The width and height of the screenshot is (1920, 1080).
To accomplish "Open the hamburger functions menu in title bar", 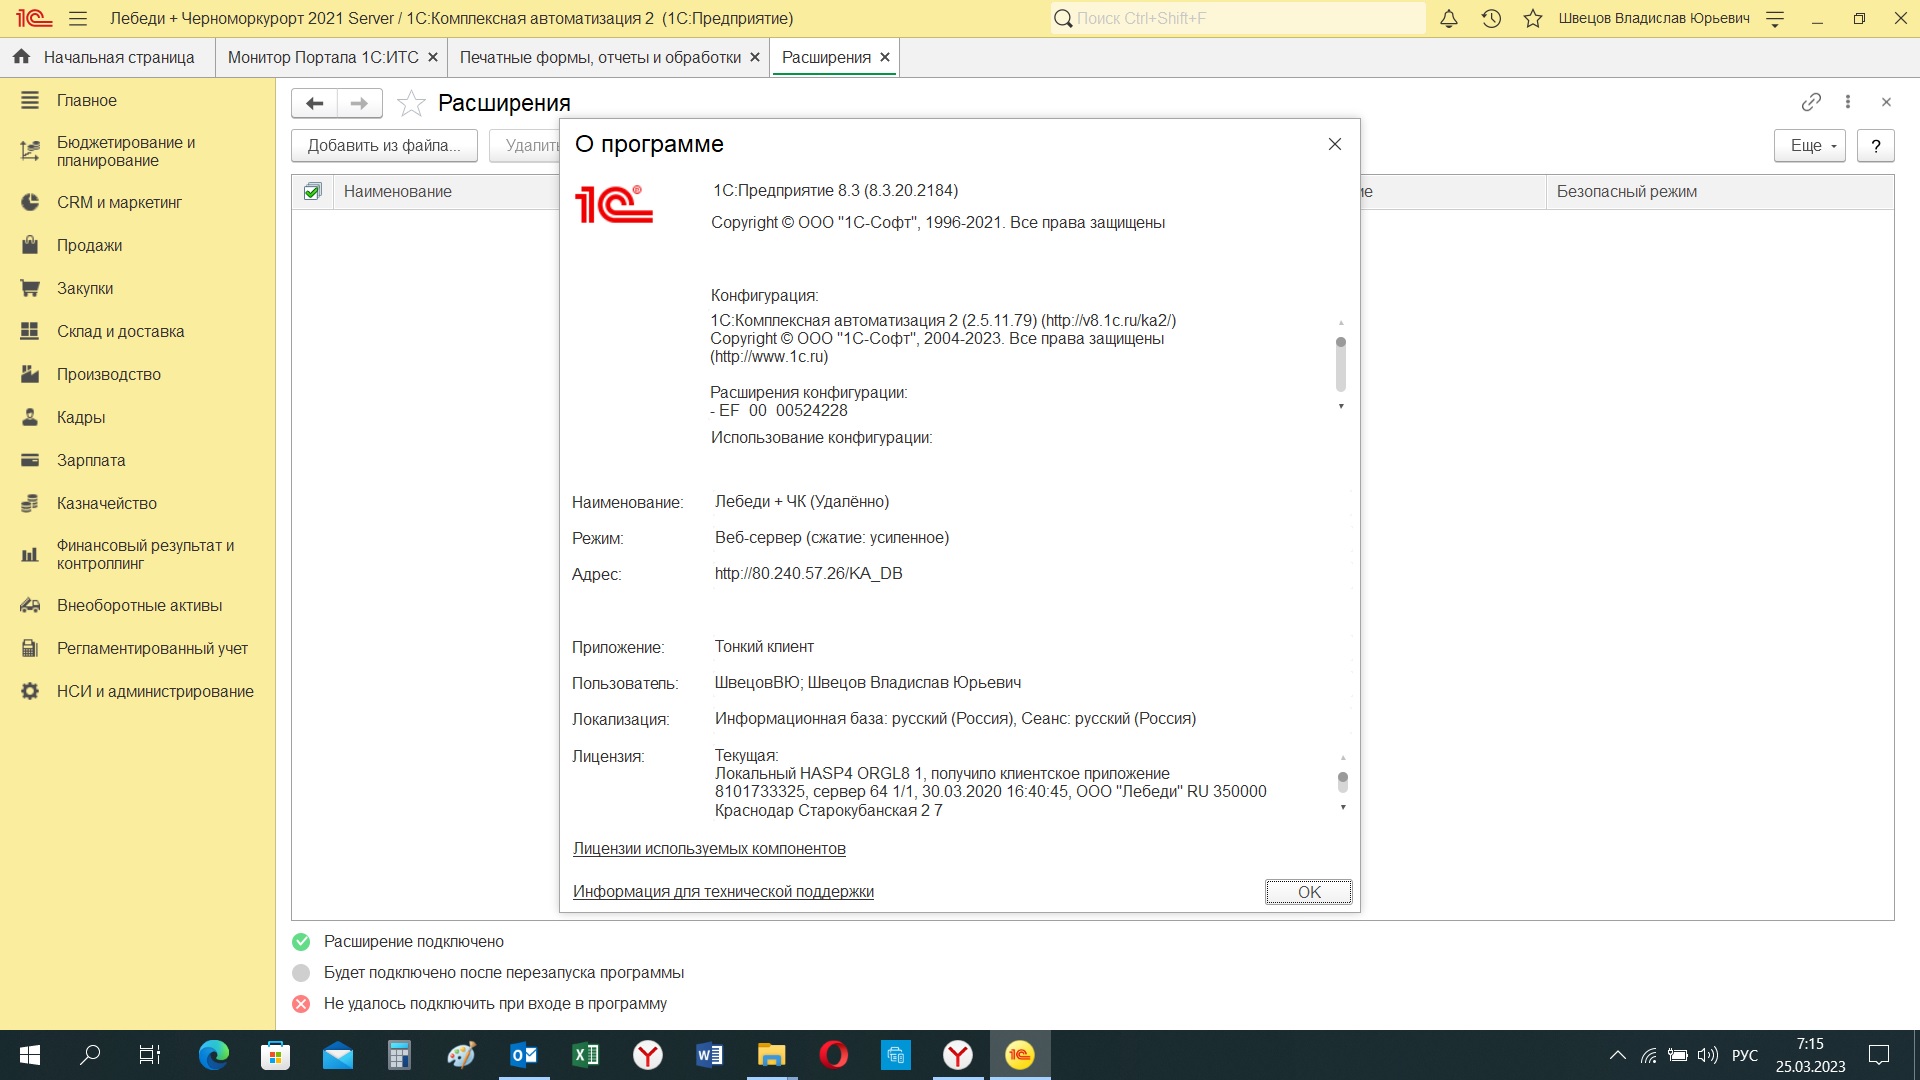I will pos(78,18).
